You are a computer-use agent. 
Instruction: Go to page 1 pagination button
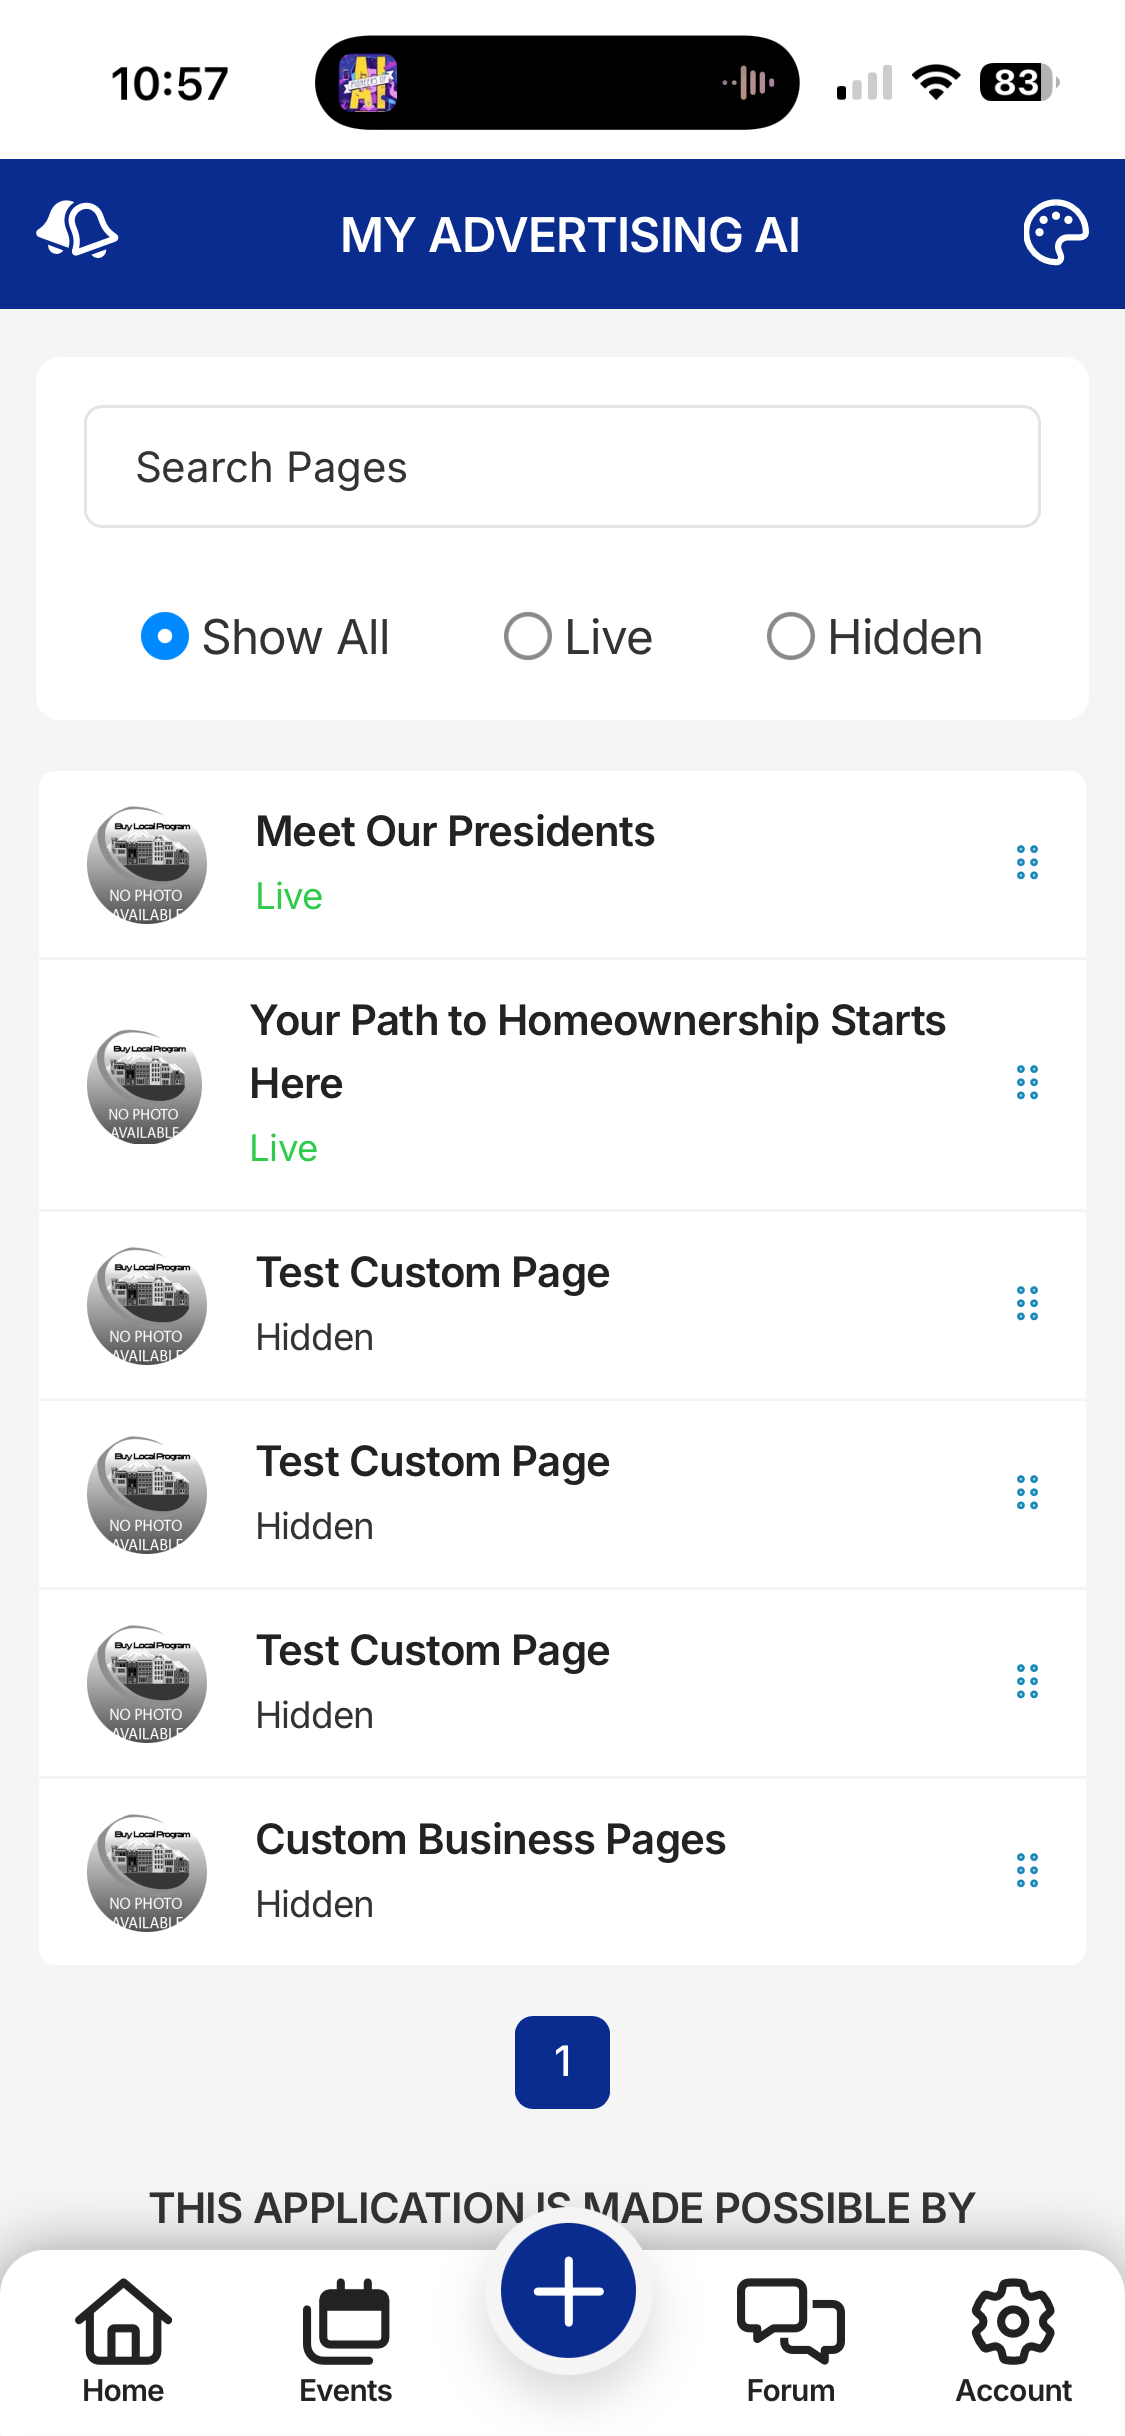coord(562,2062)
